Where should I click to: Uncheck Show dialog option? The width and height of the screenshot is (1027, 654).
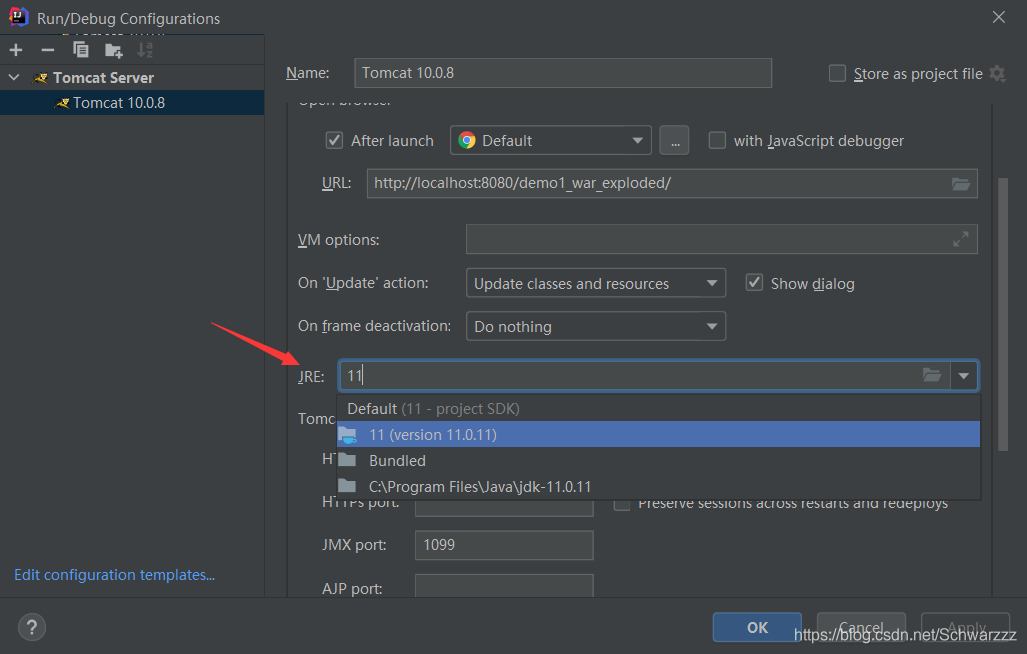click(754, 283)
